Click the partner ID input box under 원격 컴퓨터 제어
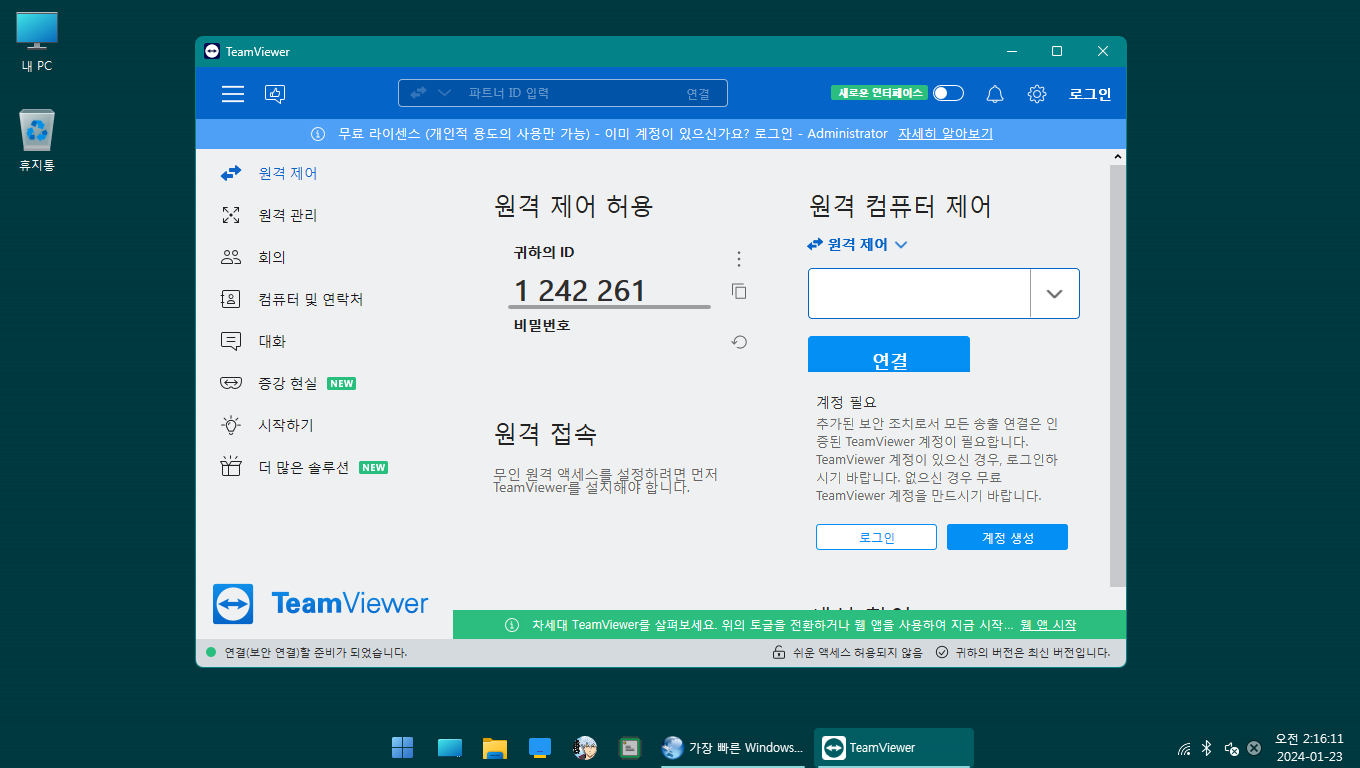The height and width of the screenshot is (768, 1360). pos(919,294)
